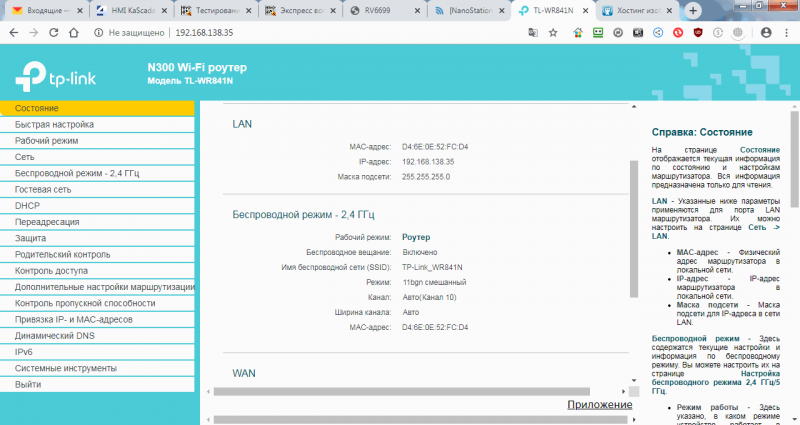Image resolution: width=800 pixels, height=425 pixels.
Task: Open Рабочий режим menu item
Action: (x=97, y=141)
